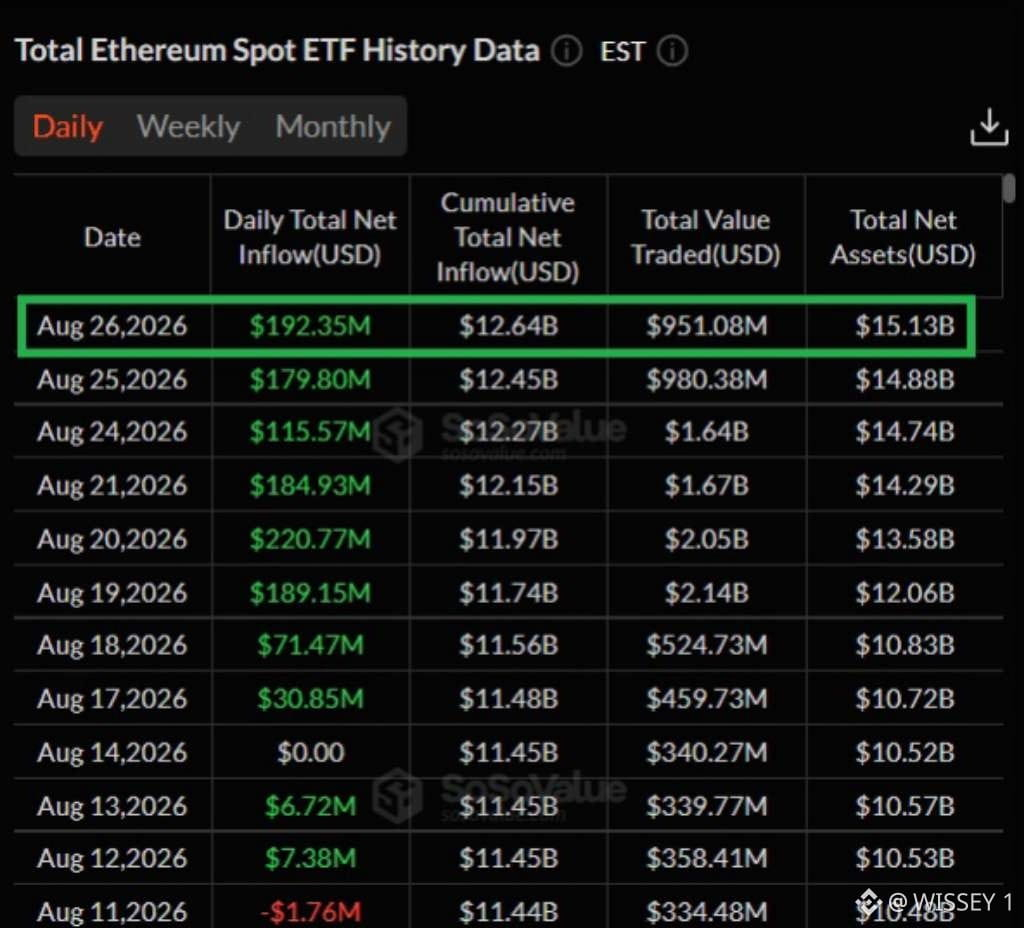
Task: Download the ETF history data
Action: point(989,127)
